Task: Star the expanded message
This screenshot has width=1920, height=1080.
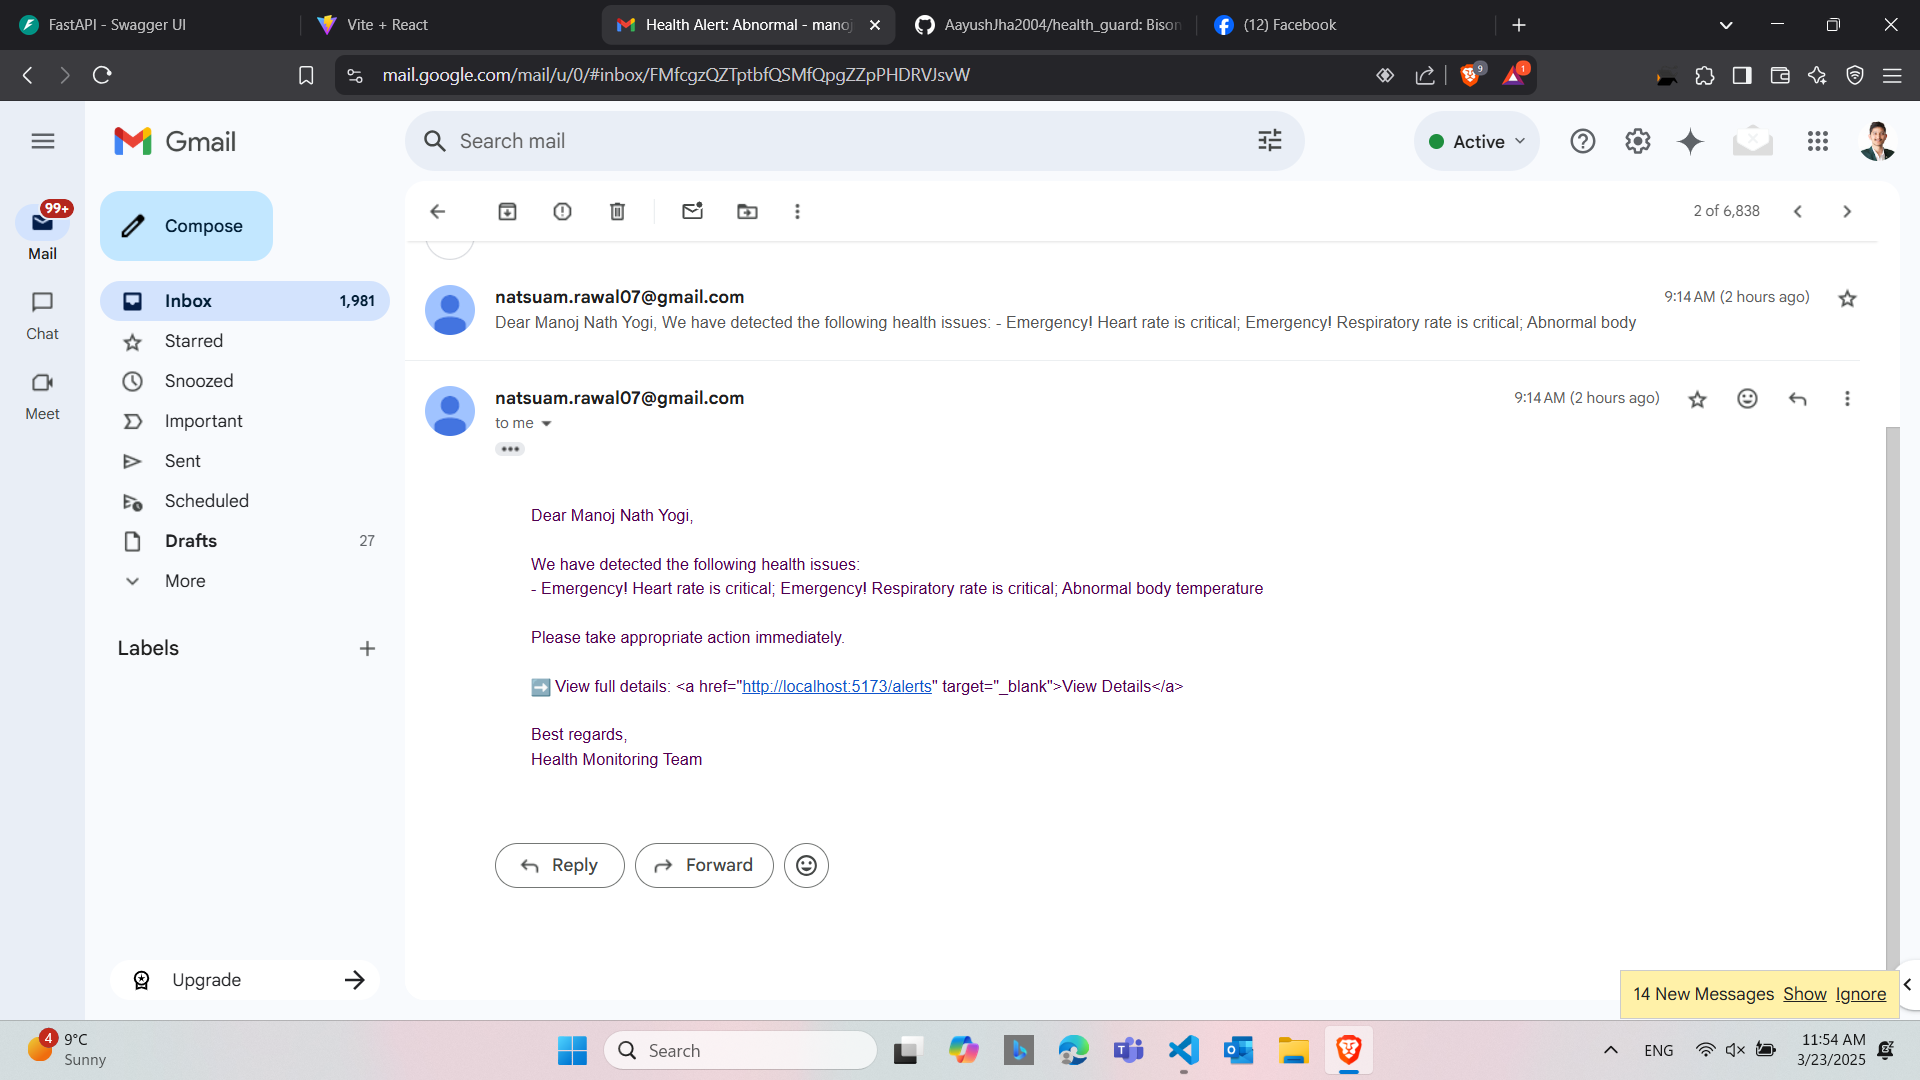Action: pos(1697,399)
